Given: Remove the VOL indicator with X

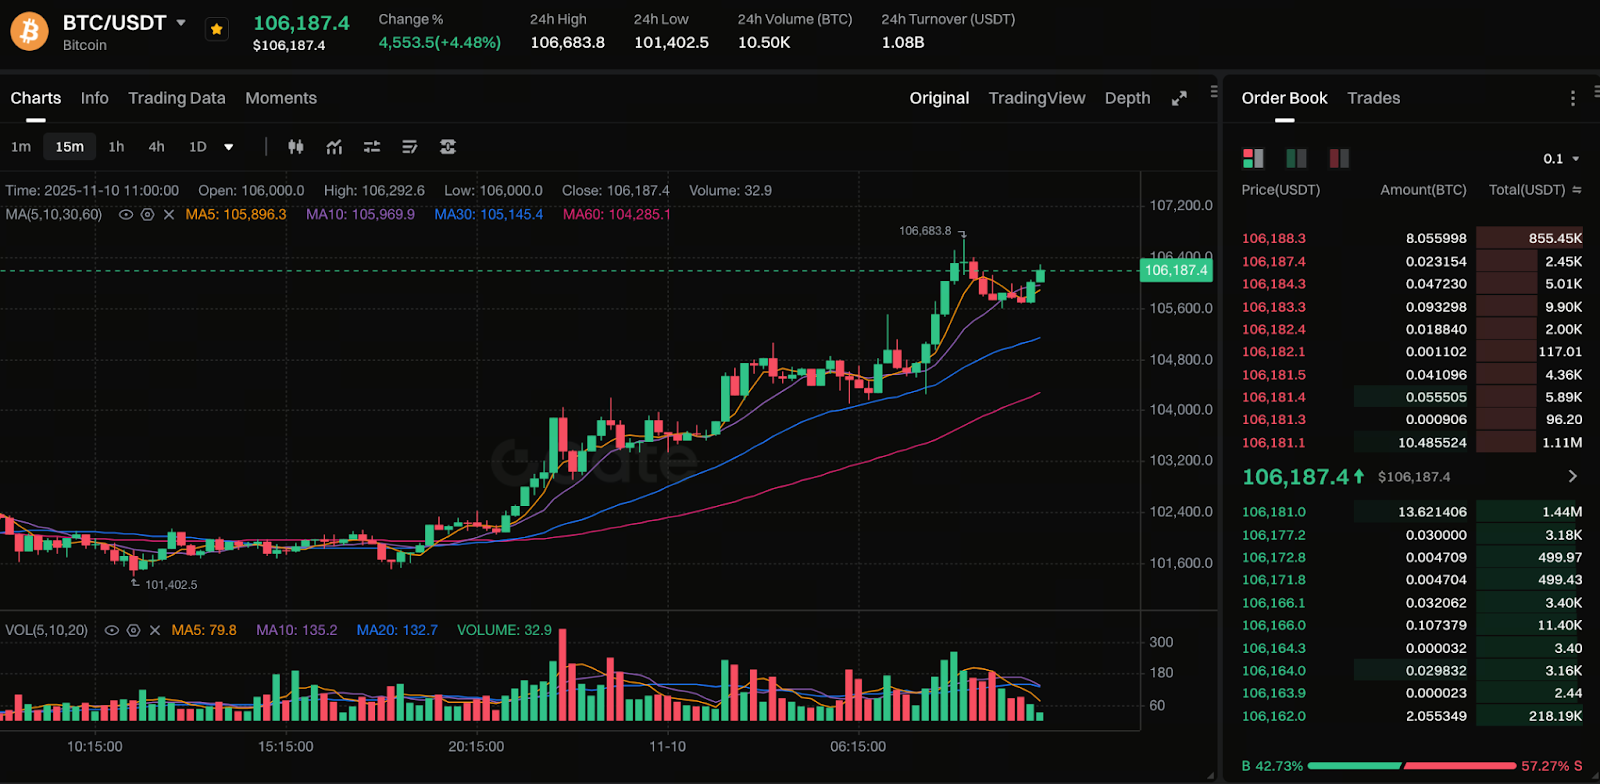Looking at the screenshot, I should (155, 631).
